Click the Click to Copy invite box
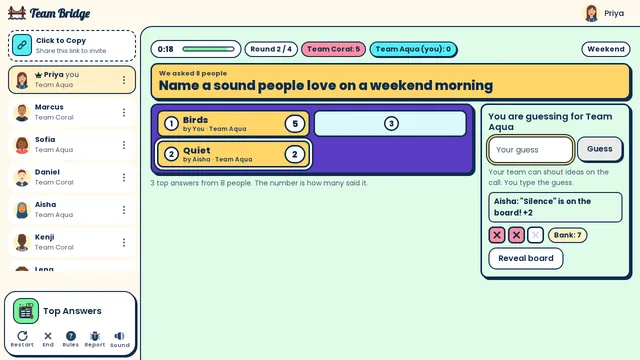The width and height of the screenshot is (640, 360). [72, 45]
